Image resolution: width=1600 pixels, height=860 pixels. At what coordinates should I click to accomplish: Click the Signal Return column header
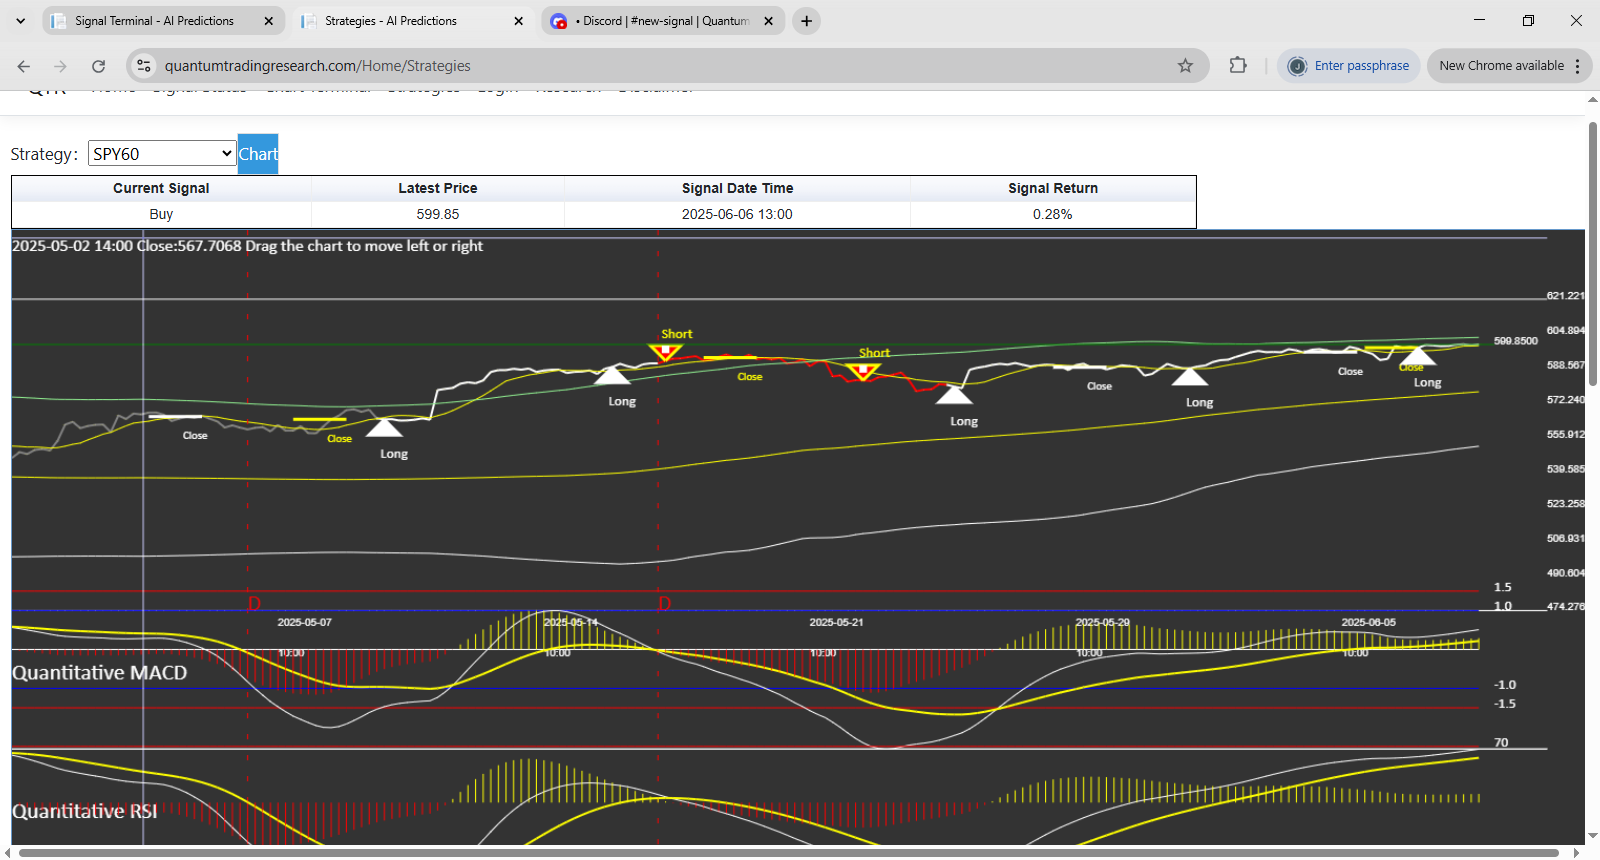click(x=1053, y=188)
